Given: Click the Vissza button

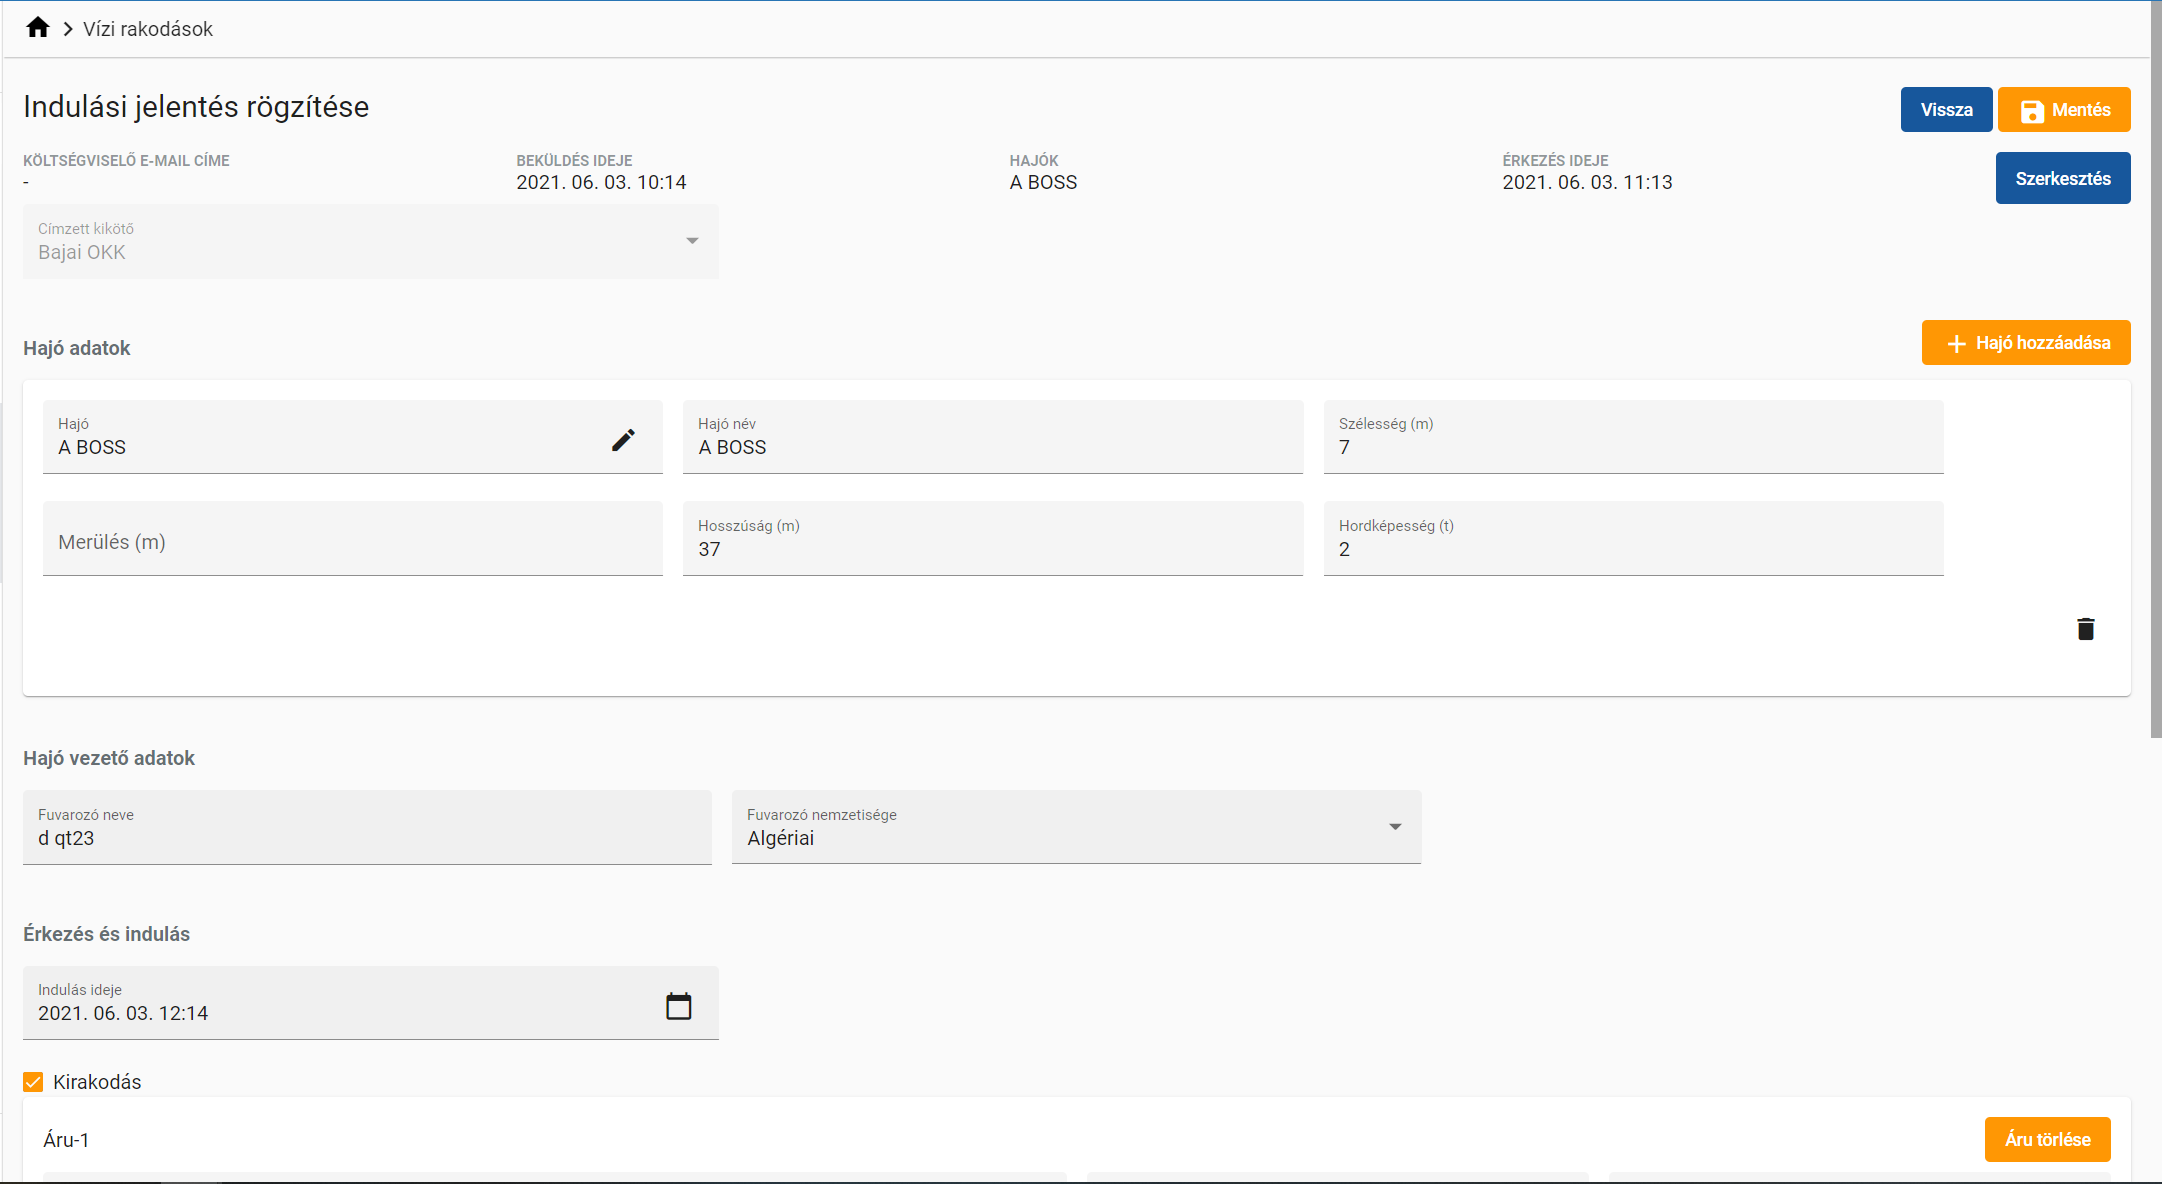Looking at the screenshot, I should [x=1945, y=110].
